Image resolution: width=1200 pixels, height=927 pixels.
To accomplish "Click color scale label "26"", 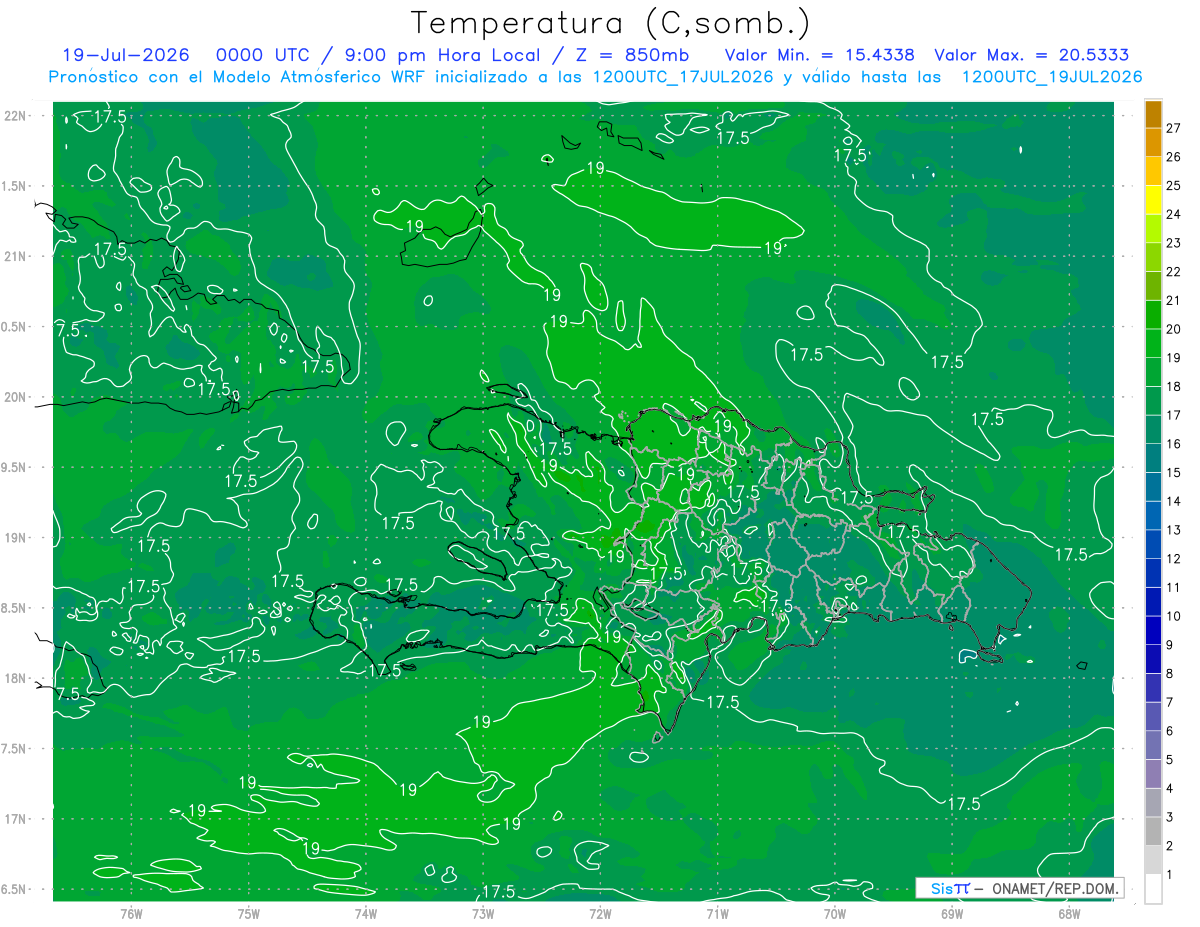I will click(x=1173, y=157).
